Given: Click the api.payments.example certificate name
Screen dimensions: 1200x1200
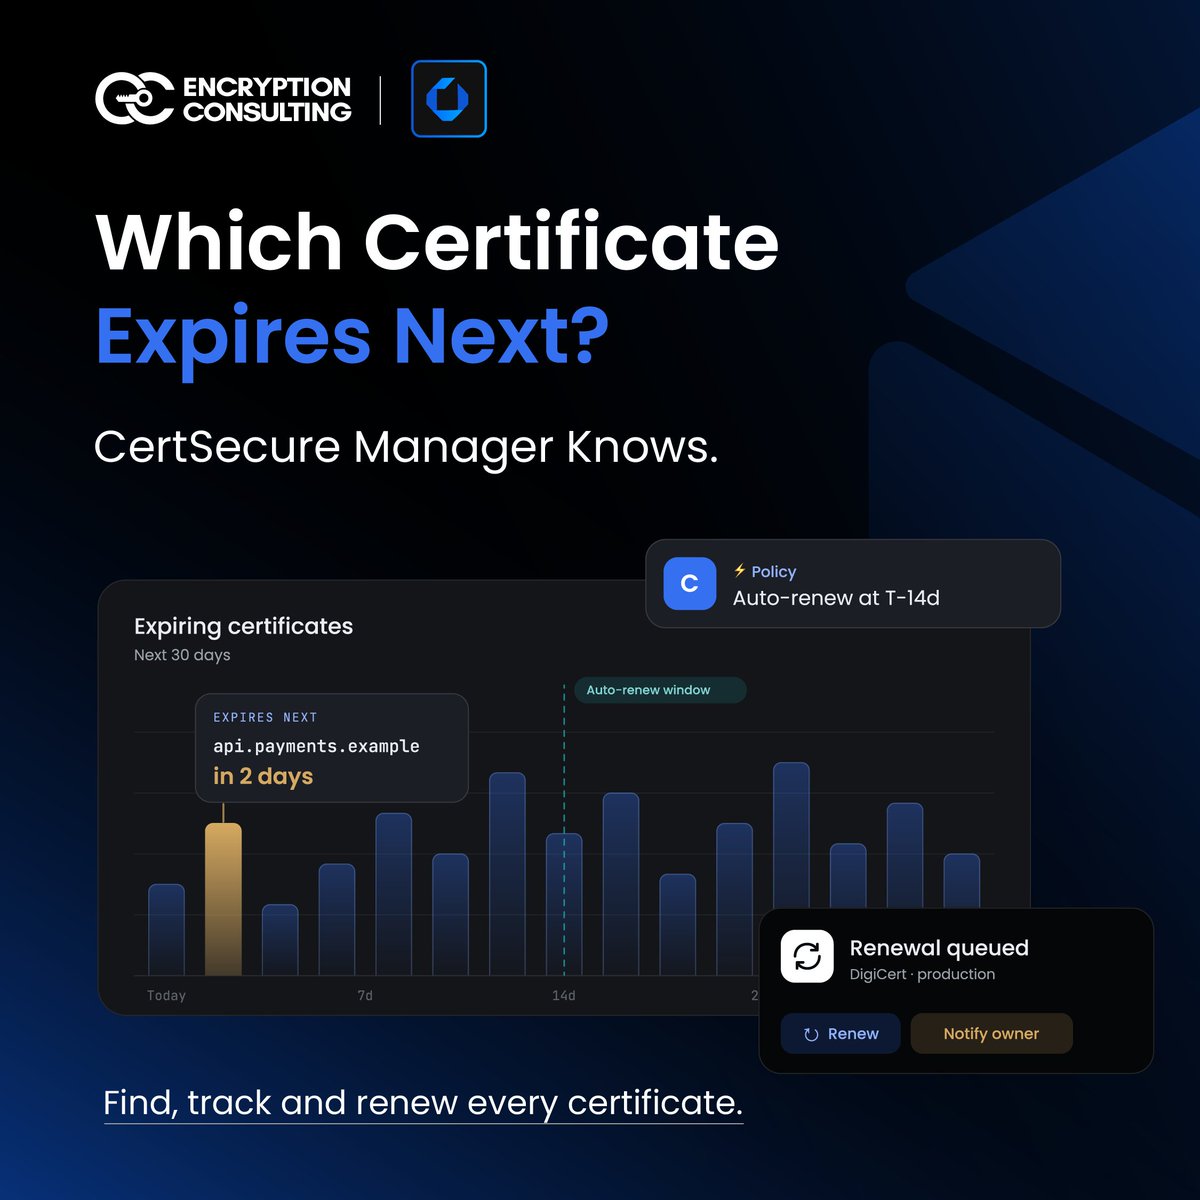Looking at the screenshot, I should pyautogui.click(x=316, y=746).
